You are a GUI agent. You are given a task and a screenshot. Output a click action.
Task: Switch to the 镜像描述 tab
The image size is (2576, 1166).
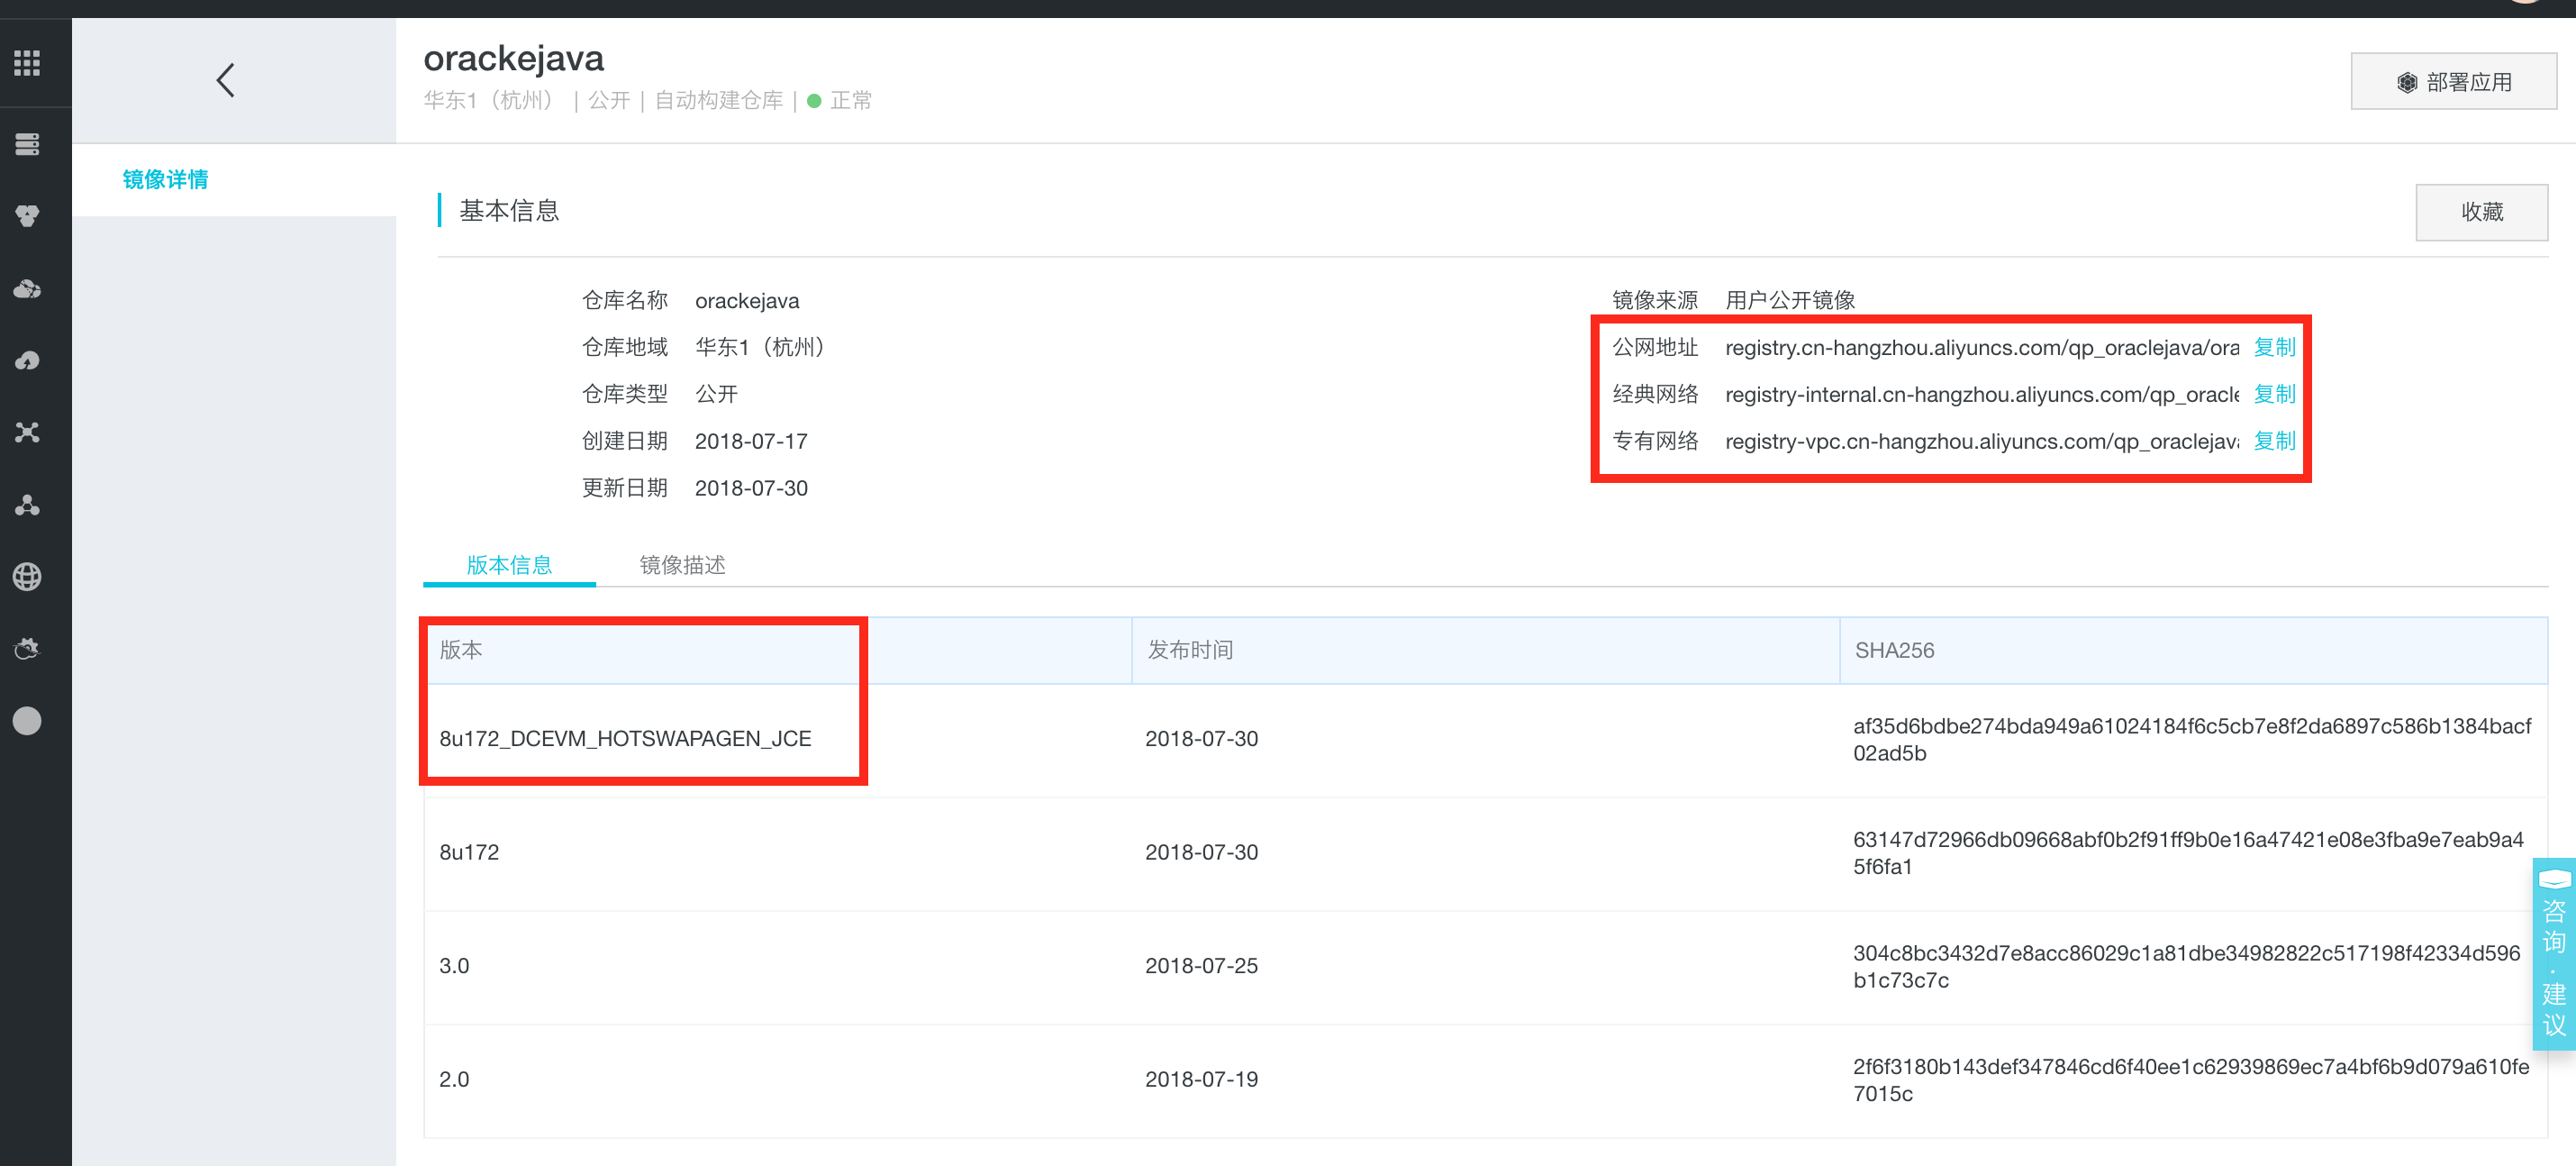[682, 565]
